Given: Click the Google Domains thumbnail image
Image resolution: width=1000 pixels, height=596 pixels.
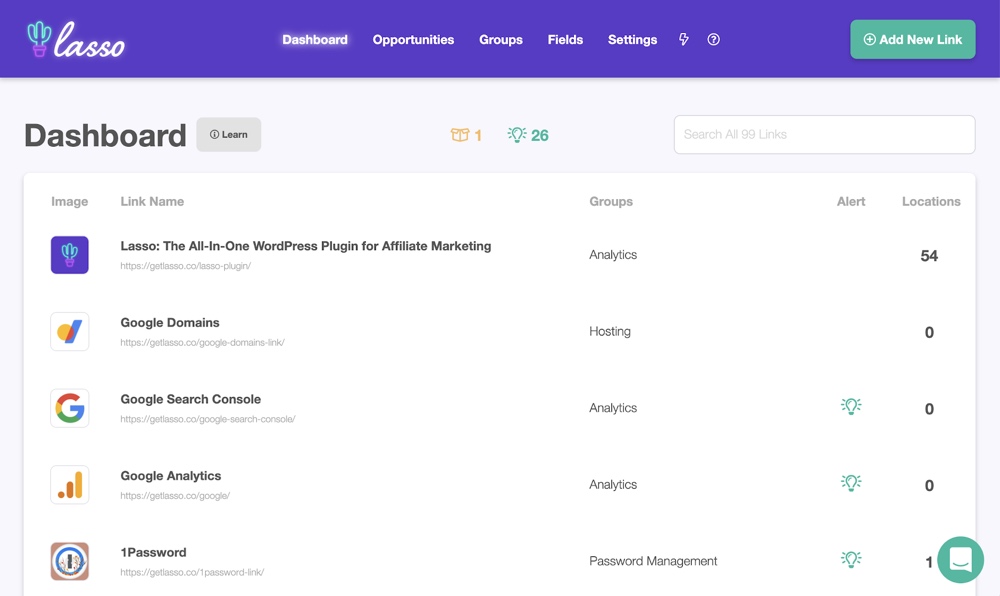Looking at the screenshot, I should click(70, 331).
